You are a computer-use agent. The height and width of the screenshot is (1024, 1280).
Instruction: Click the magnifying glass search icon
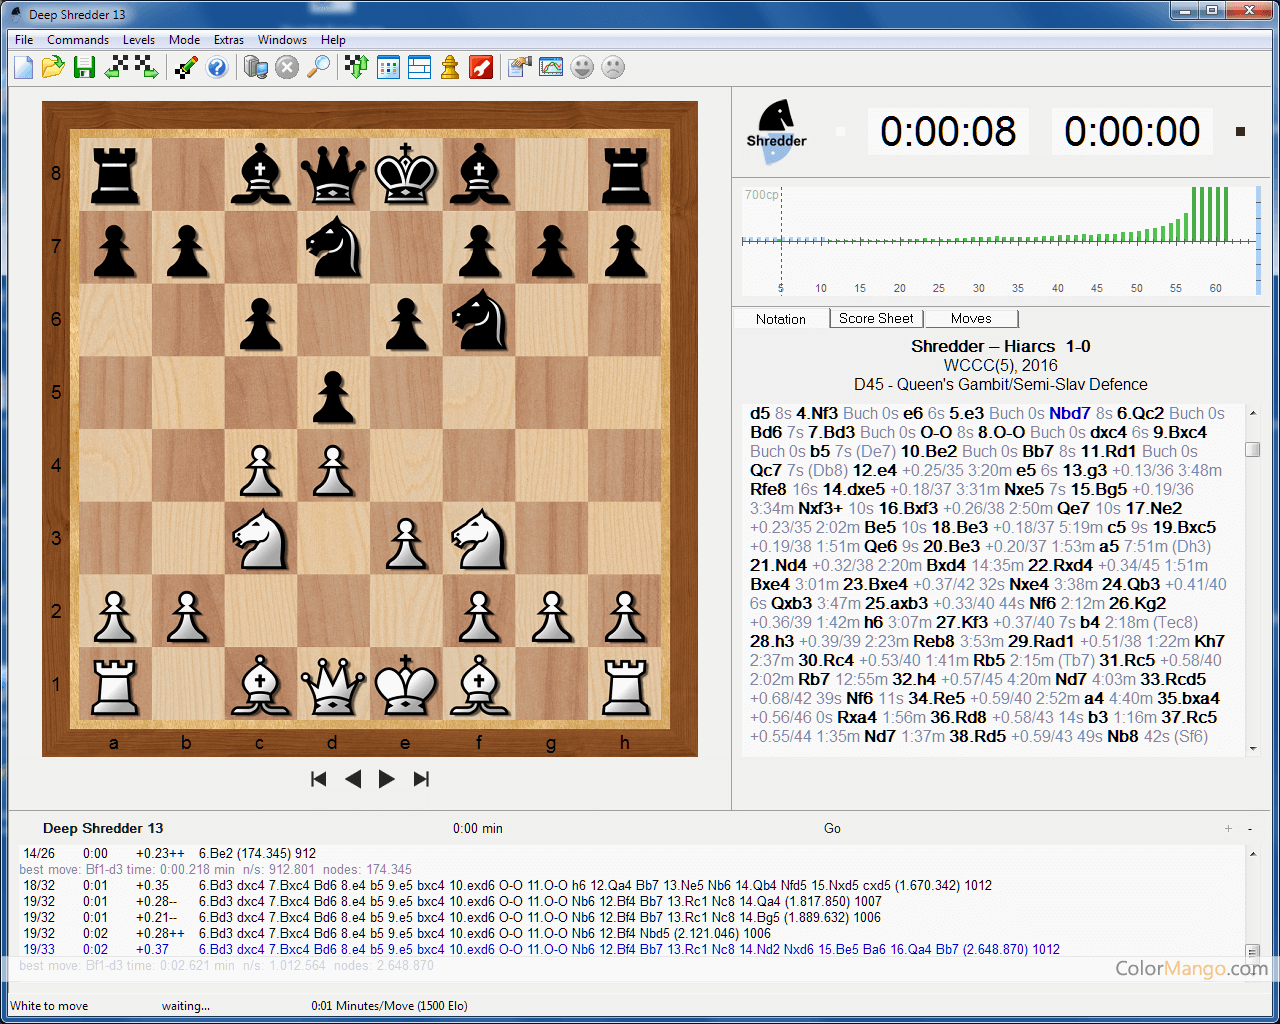318,67
